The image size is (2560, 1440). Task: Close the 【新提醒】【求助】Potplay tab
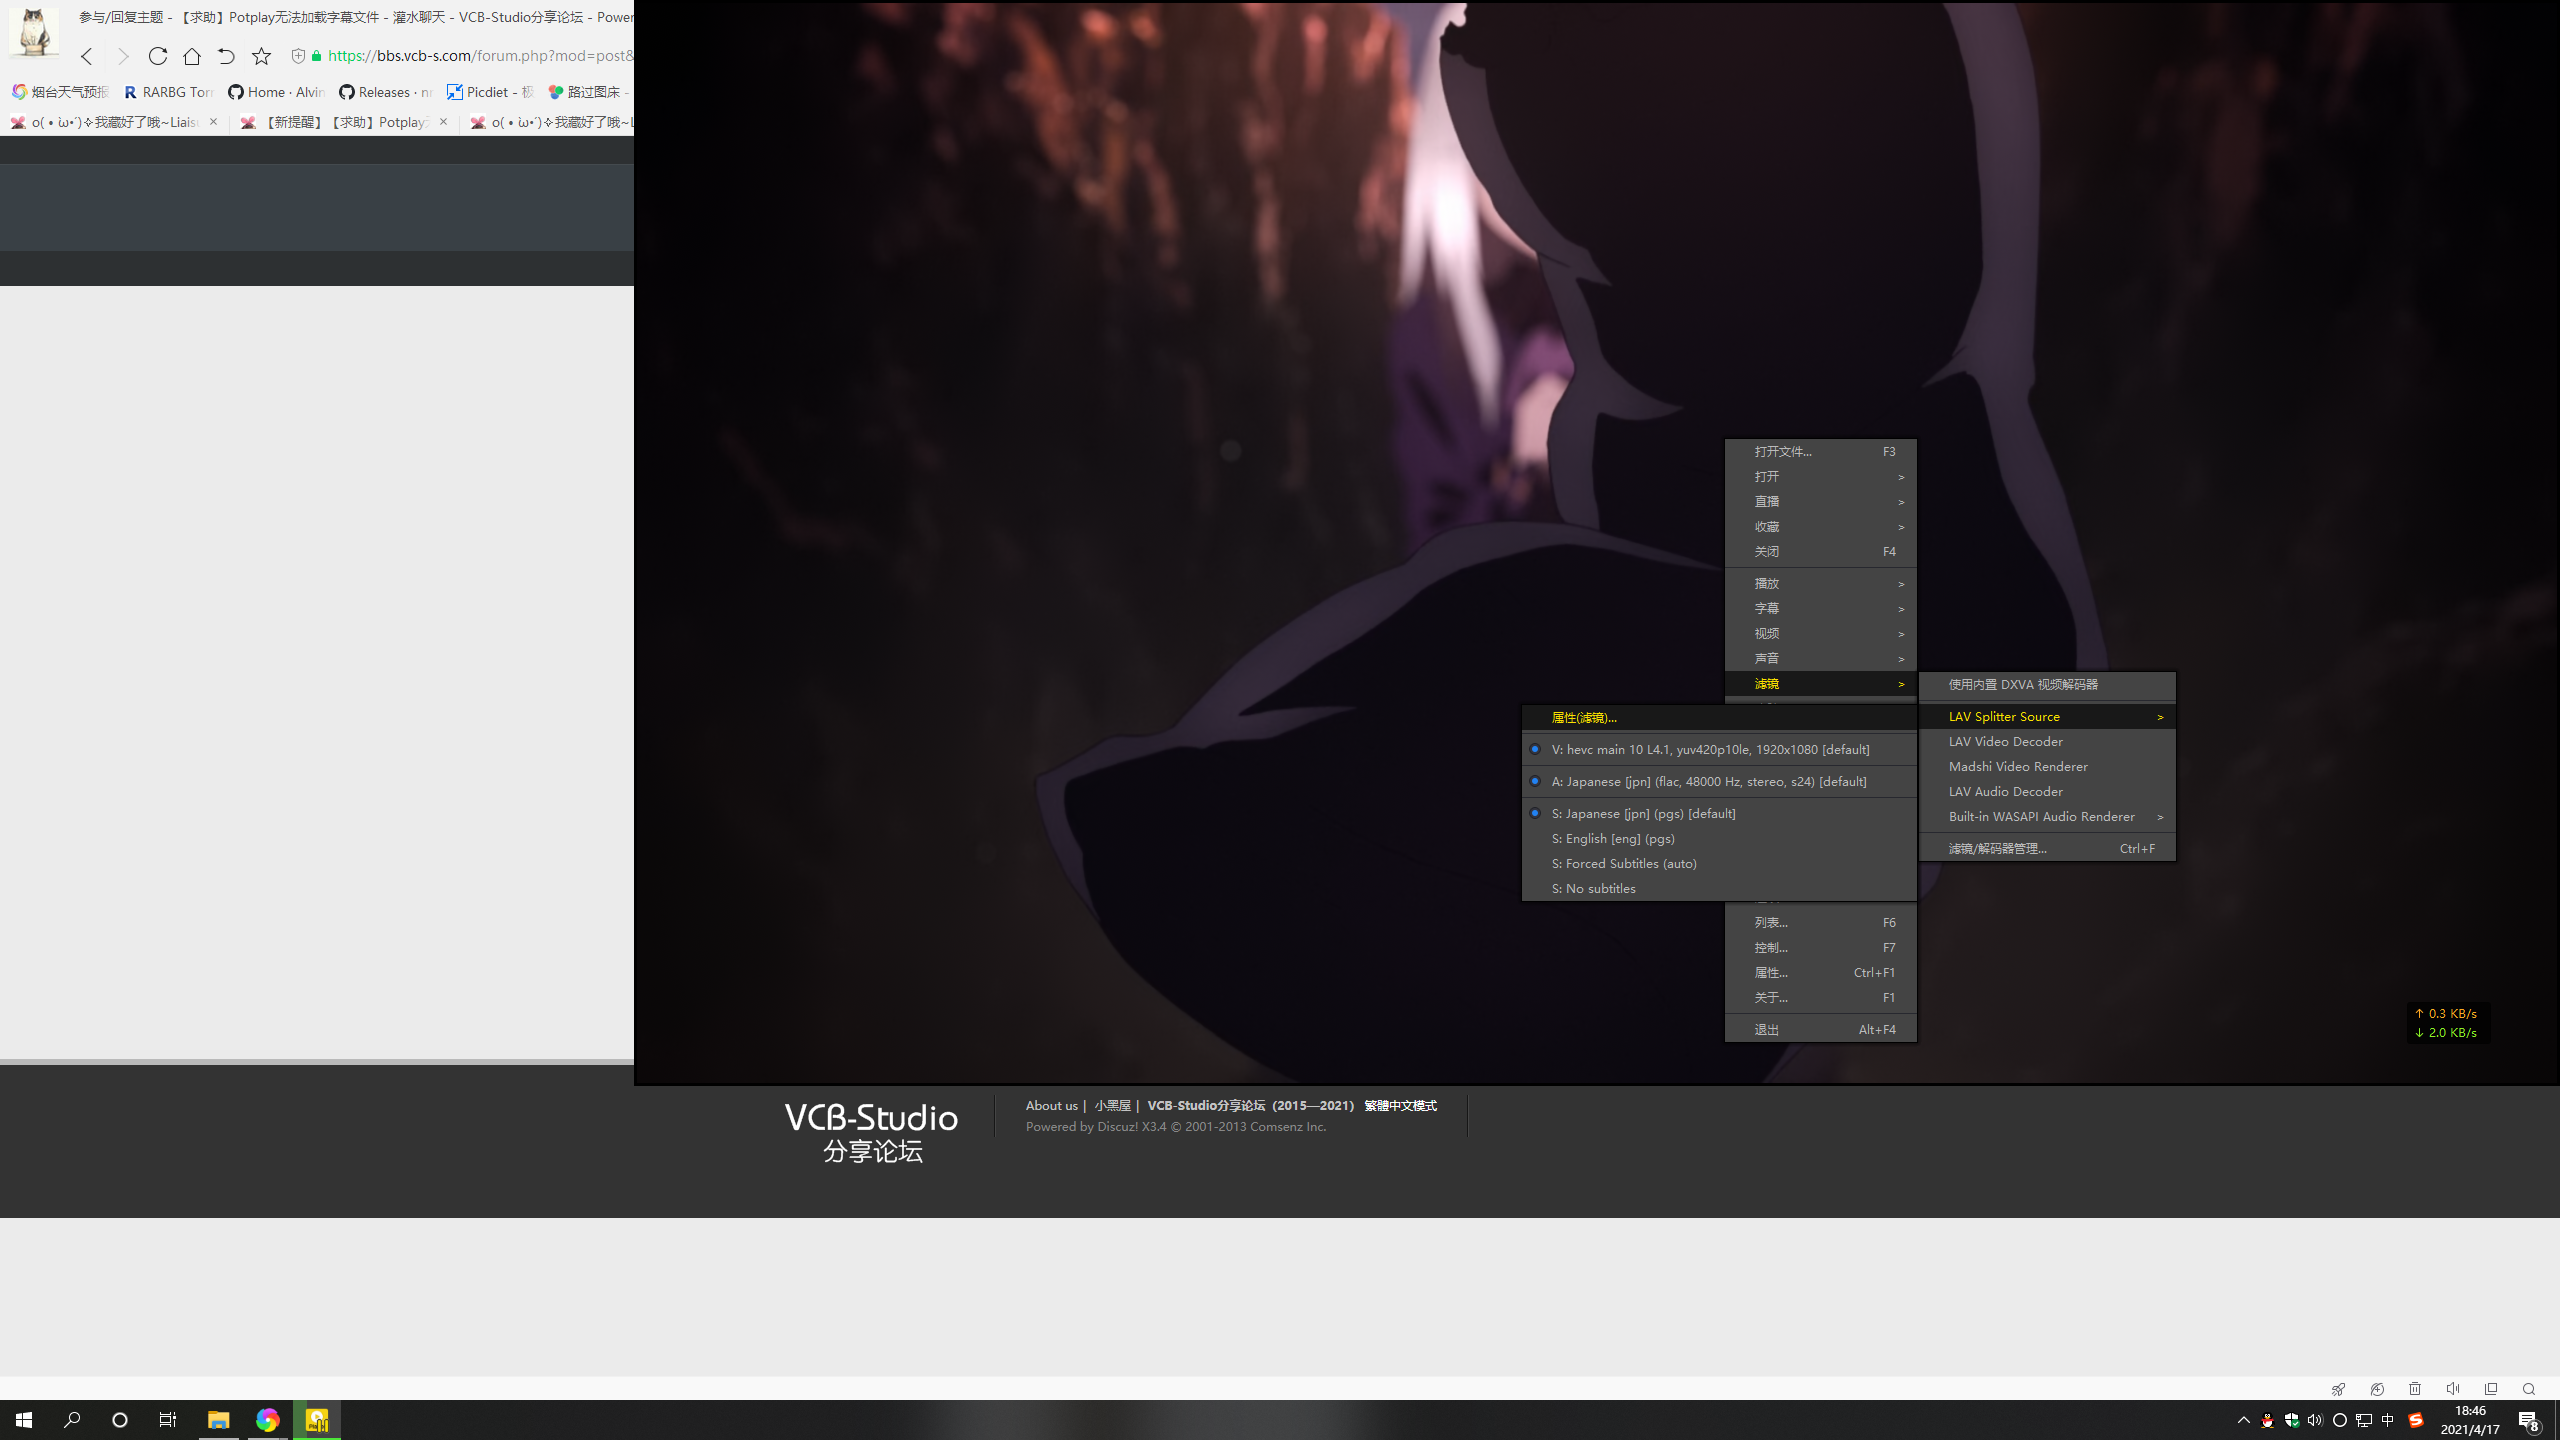[443, 122]
